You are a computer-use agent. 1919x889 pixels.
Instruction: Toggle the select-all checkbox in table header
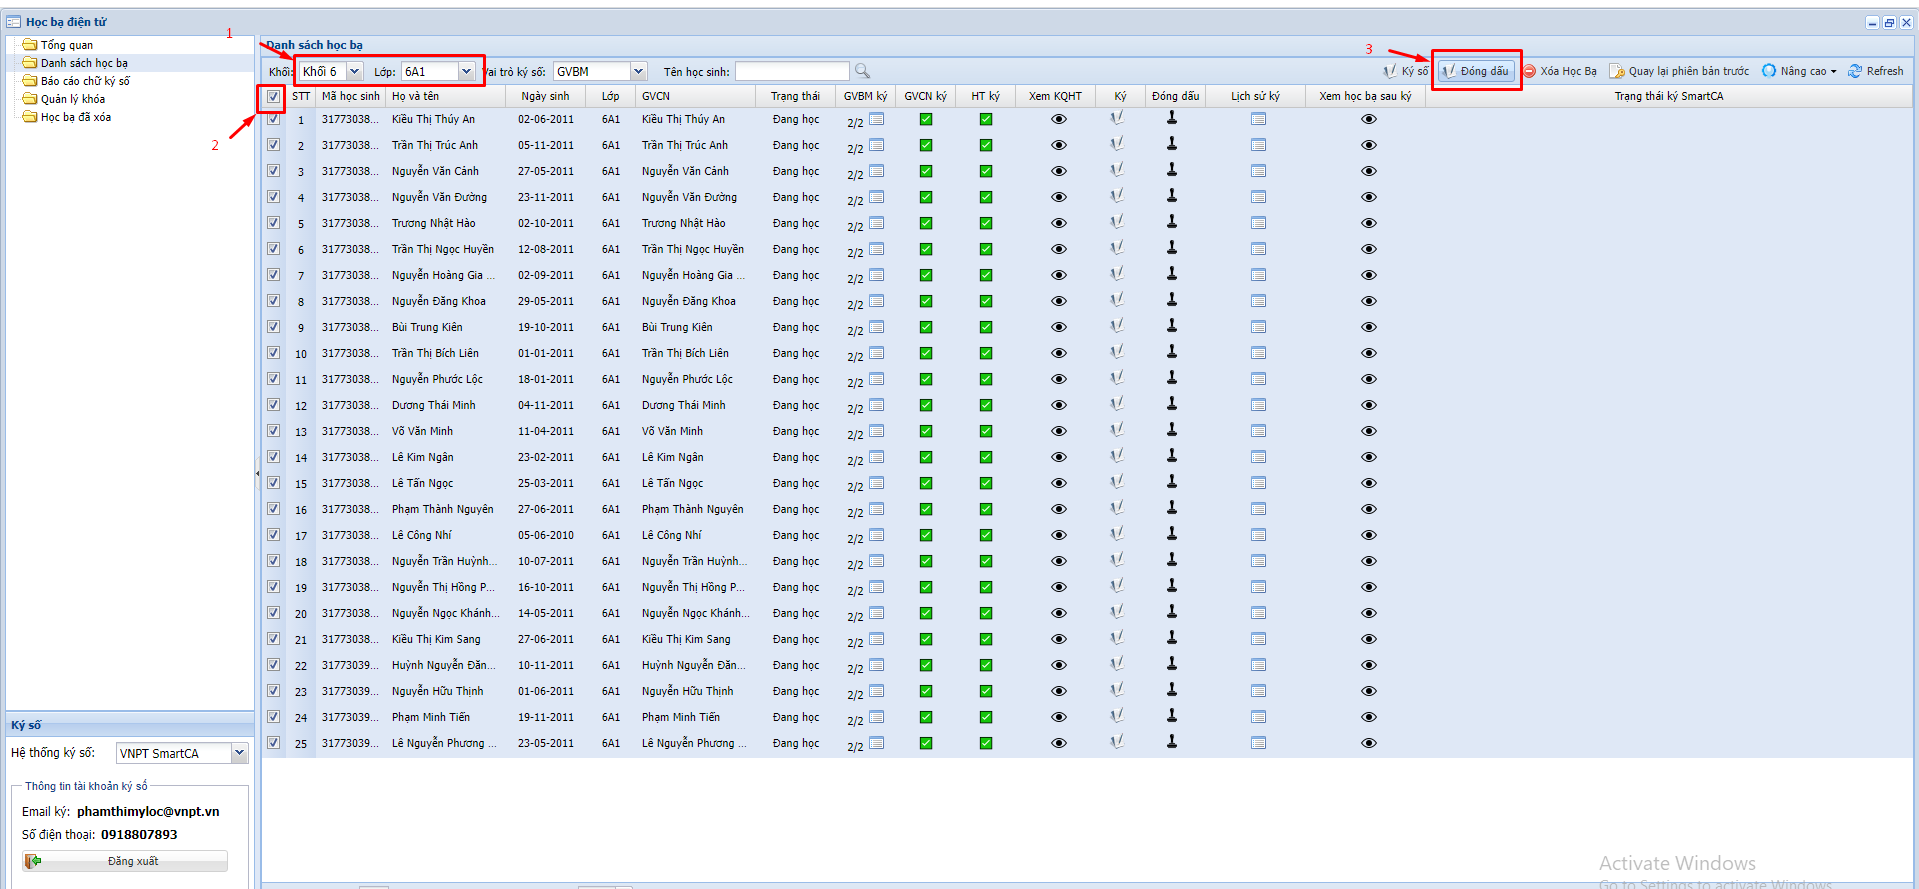pyautogui.click(x=273, y=97)
